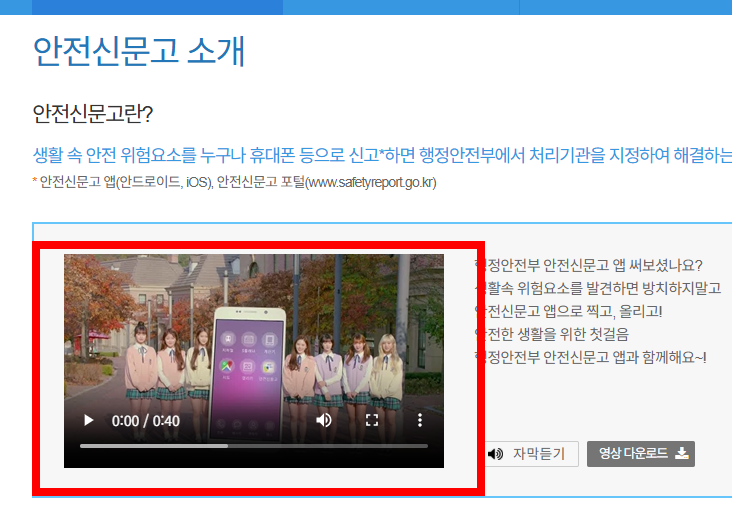The width and height of the screenshot is (732, 525).
Task: Click the 자막듣기 button
Action: pyautogui.click(x=531, y=454)
